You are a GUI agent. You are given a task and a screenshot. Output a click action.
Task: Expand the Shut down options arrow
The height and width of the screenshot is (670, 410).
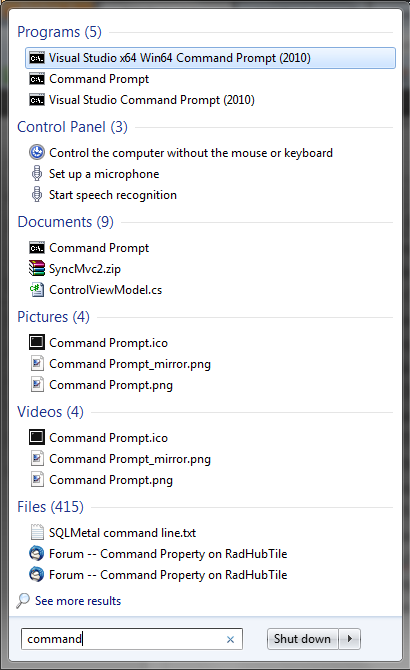350,639
